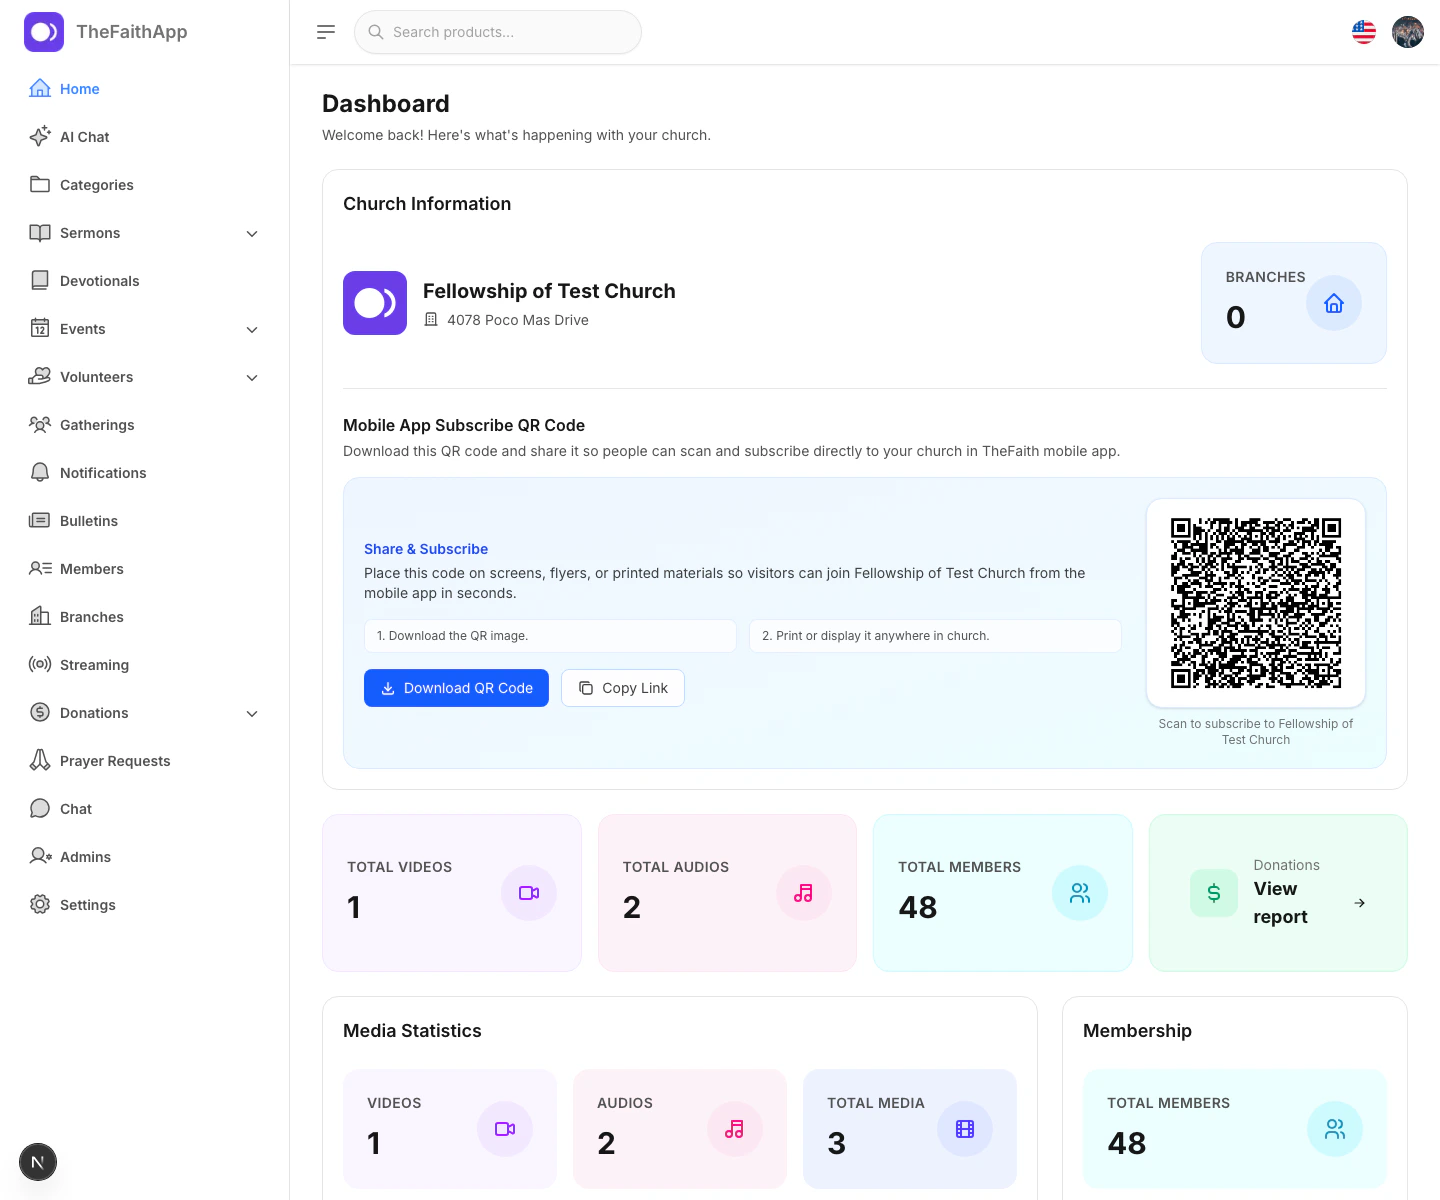Click the Branches building icon
This screenshot has width=1440, height=1200.
point(40,616)
